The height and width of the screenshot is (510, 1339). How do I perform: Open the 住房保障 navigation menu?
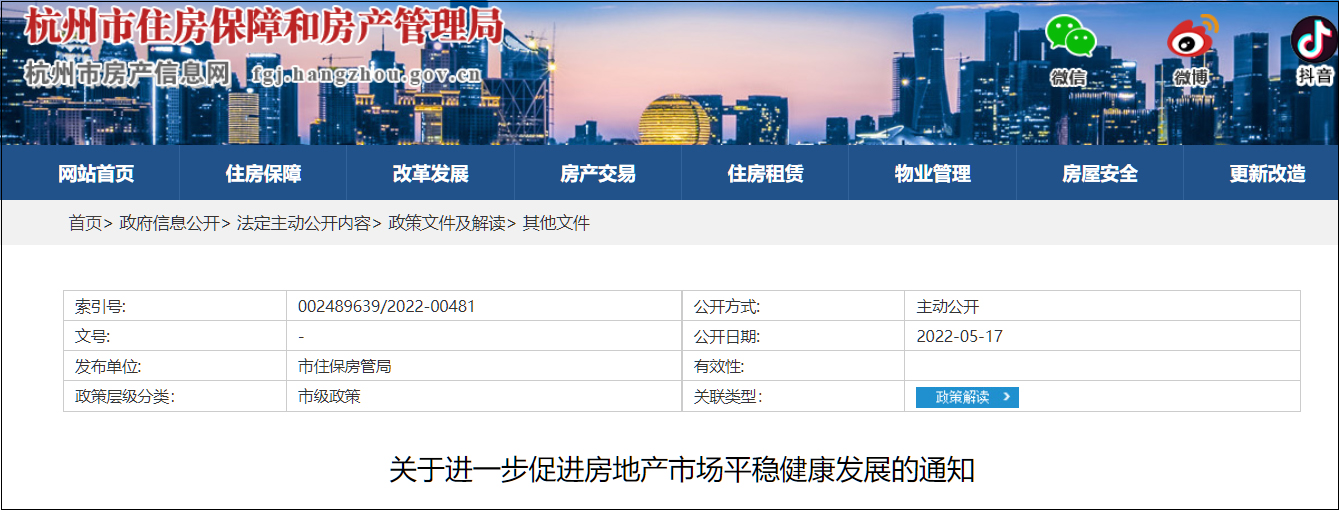[x=263, y=173]
